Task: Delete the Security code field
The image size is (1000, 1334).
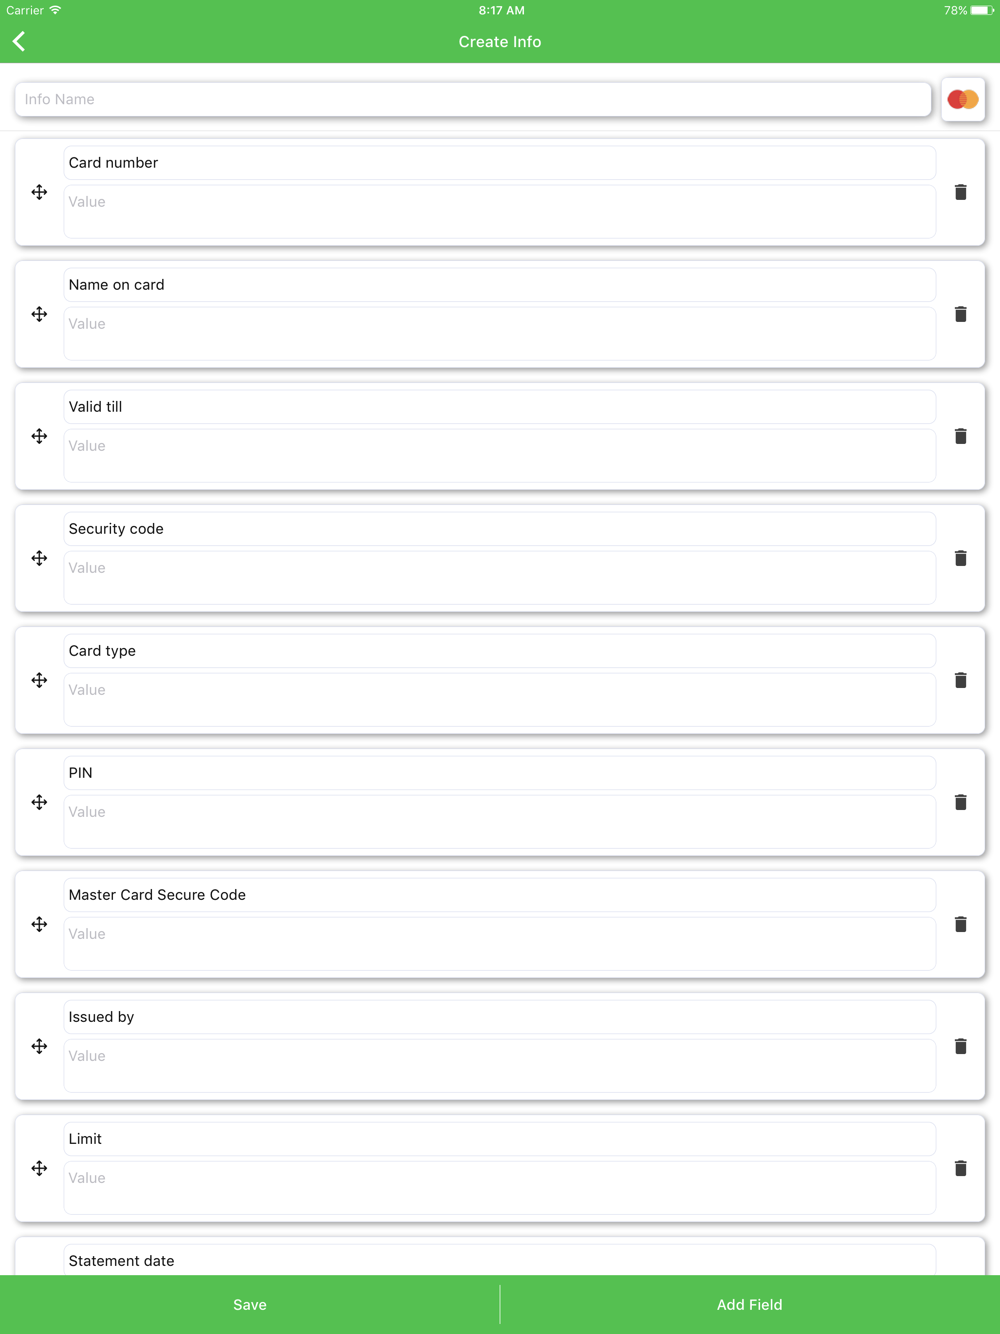Action: tap(960, 558)
